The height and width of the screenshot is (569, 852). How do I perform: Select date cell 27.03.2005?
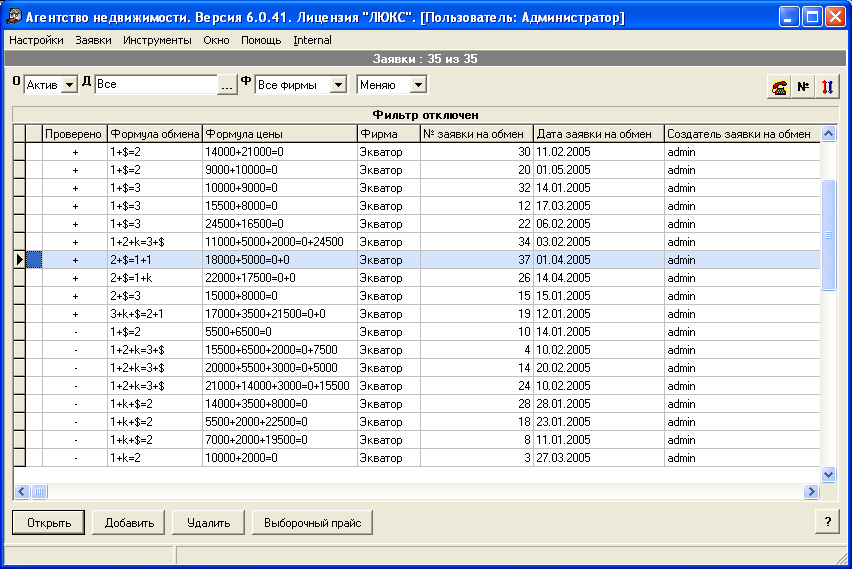coord(599,458)
